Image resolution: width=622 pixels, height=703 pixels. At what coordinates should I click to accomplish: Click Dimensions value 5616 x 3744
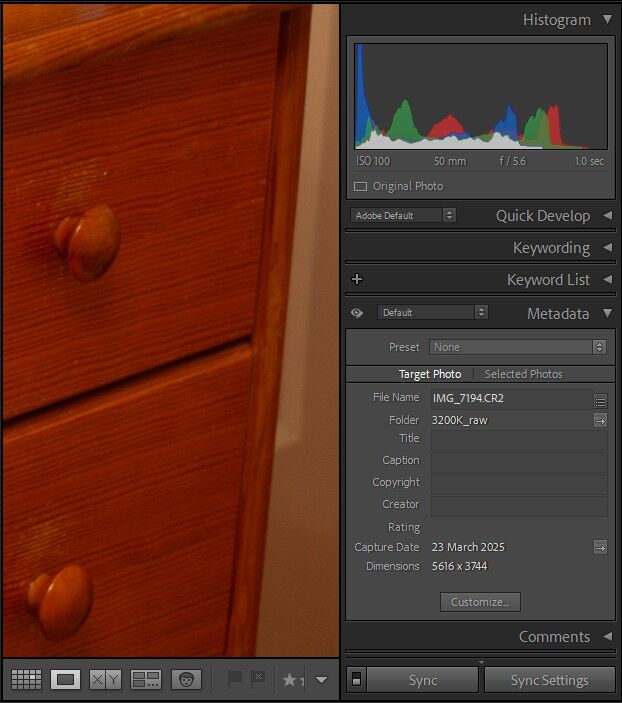(459, 566)
